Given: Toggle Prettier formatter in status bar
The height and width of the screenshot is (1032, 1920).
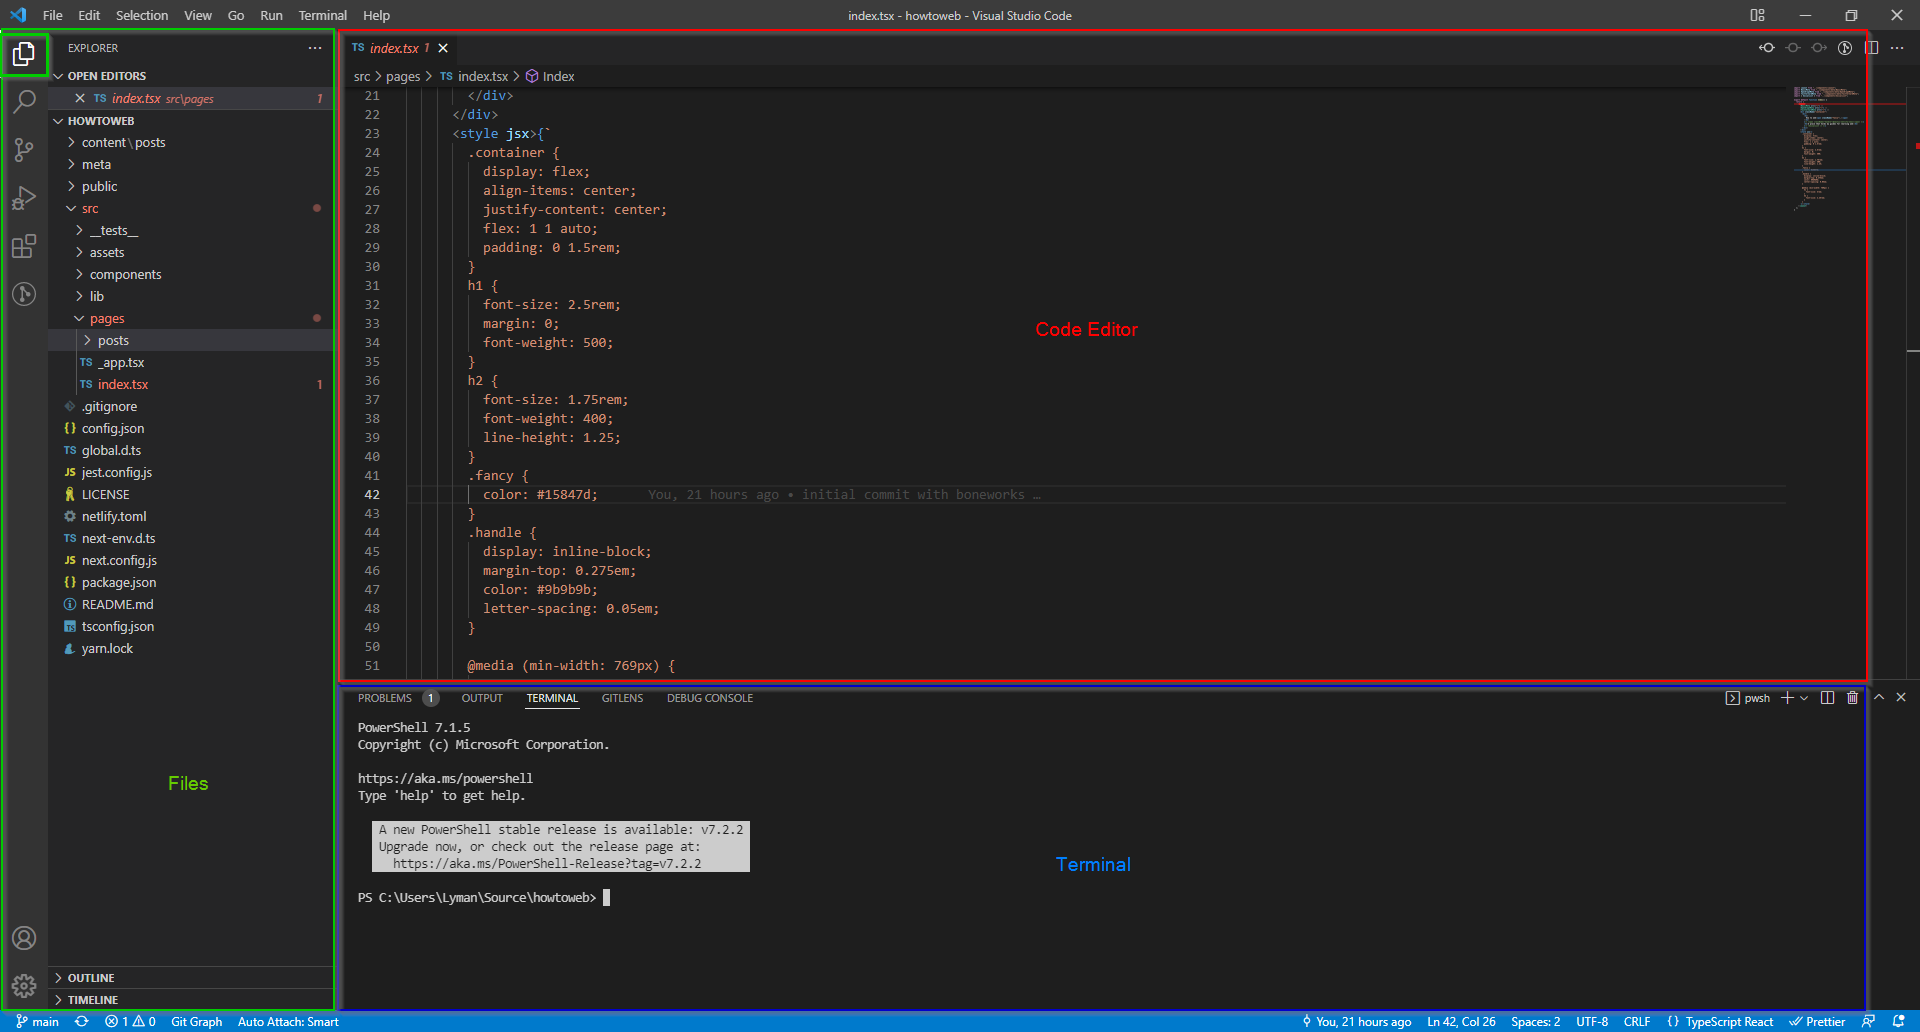Looking at the screenshot, I should (x=1817, y=1022).
